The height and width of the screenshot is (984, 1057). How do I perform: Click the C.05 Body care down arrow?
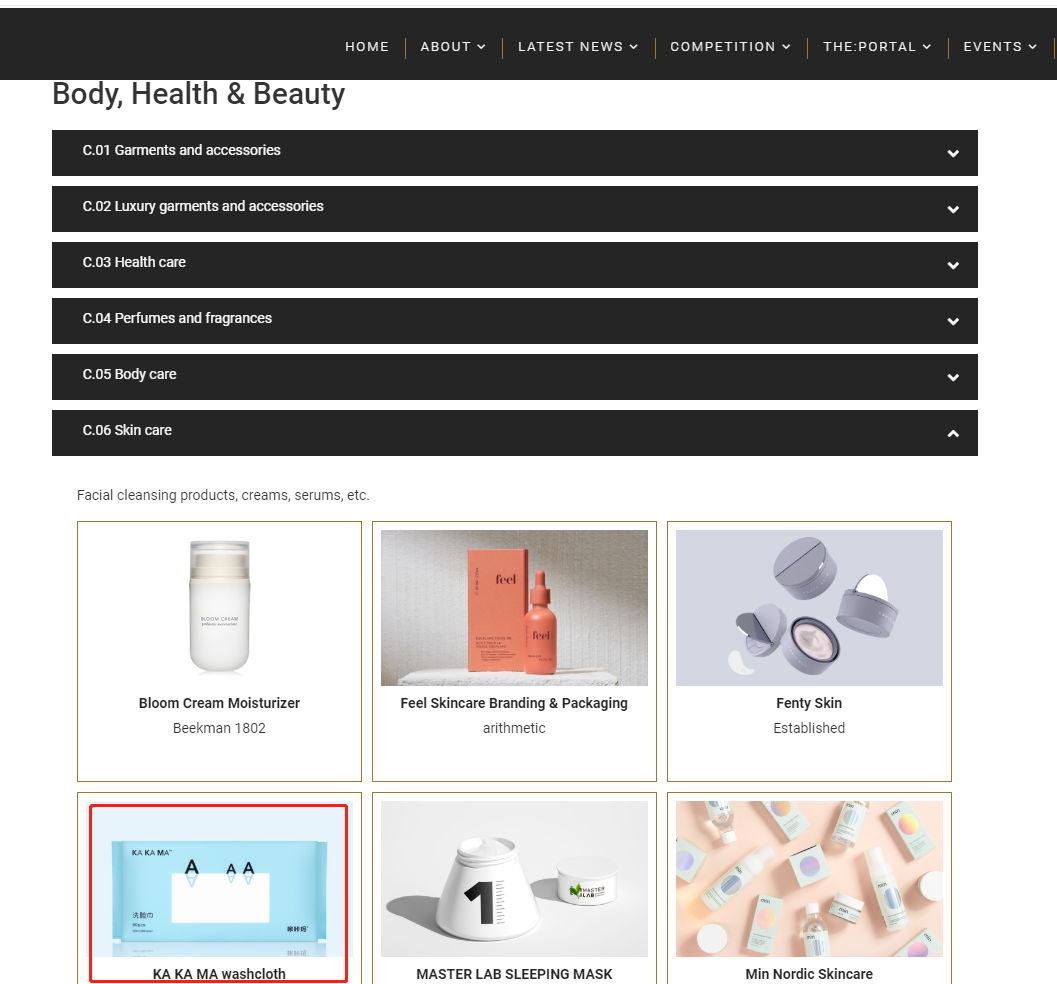click(x=953, y=377)
